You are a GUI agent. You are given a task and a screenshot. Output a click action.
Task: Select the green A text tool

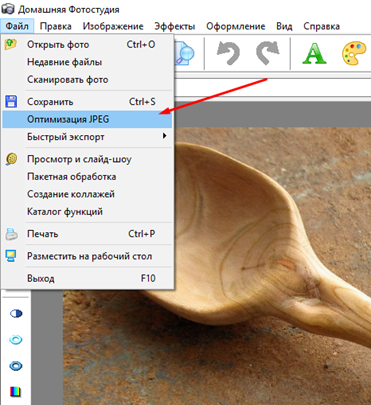tap(314, 53)
